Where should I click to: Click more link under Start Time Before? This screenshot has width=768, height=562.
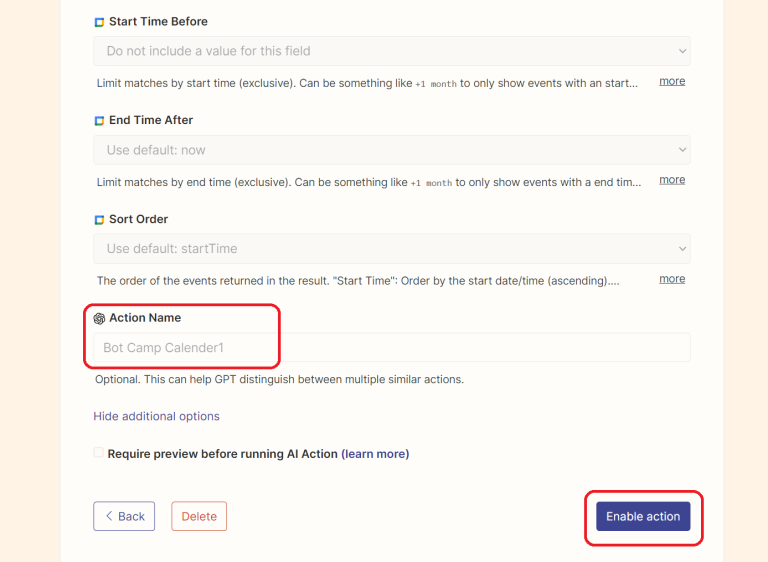pyautogui.click(x=672, y=81)
